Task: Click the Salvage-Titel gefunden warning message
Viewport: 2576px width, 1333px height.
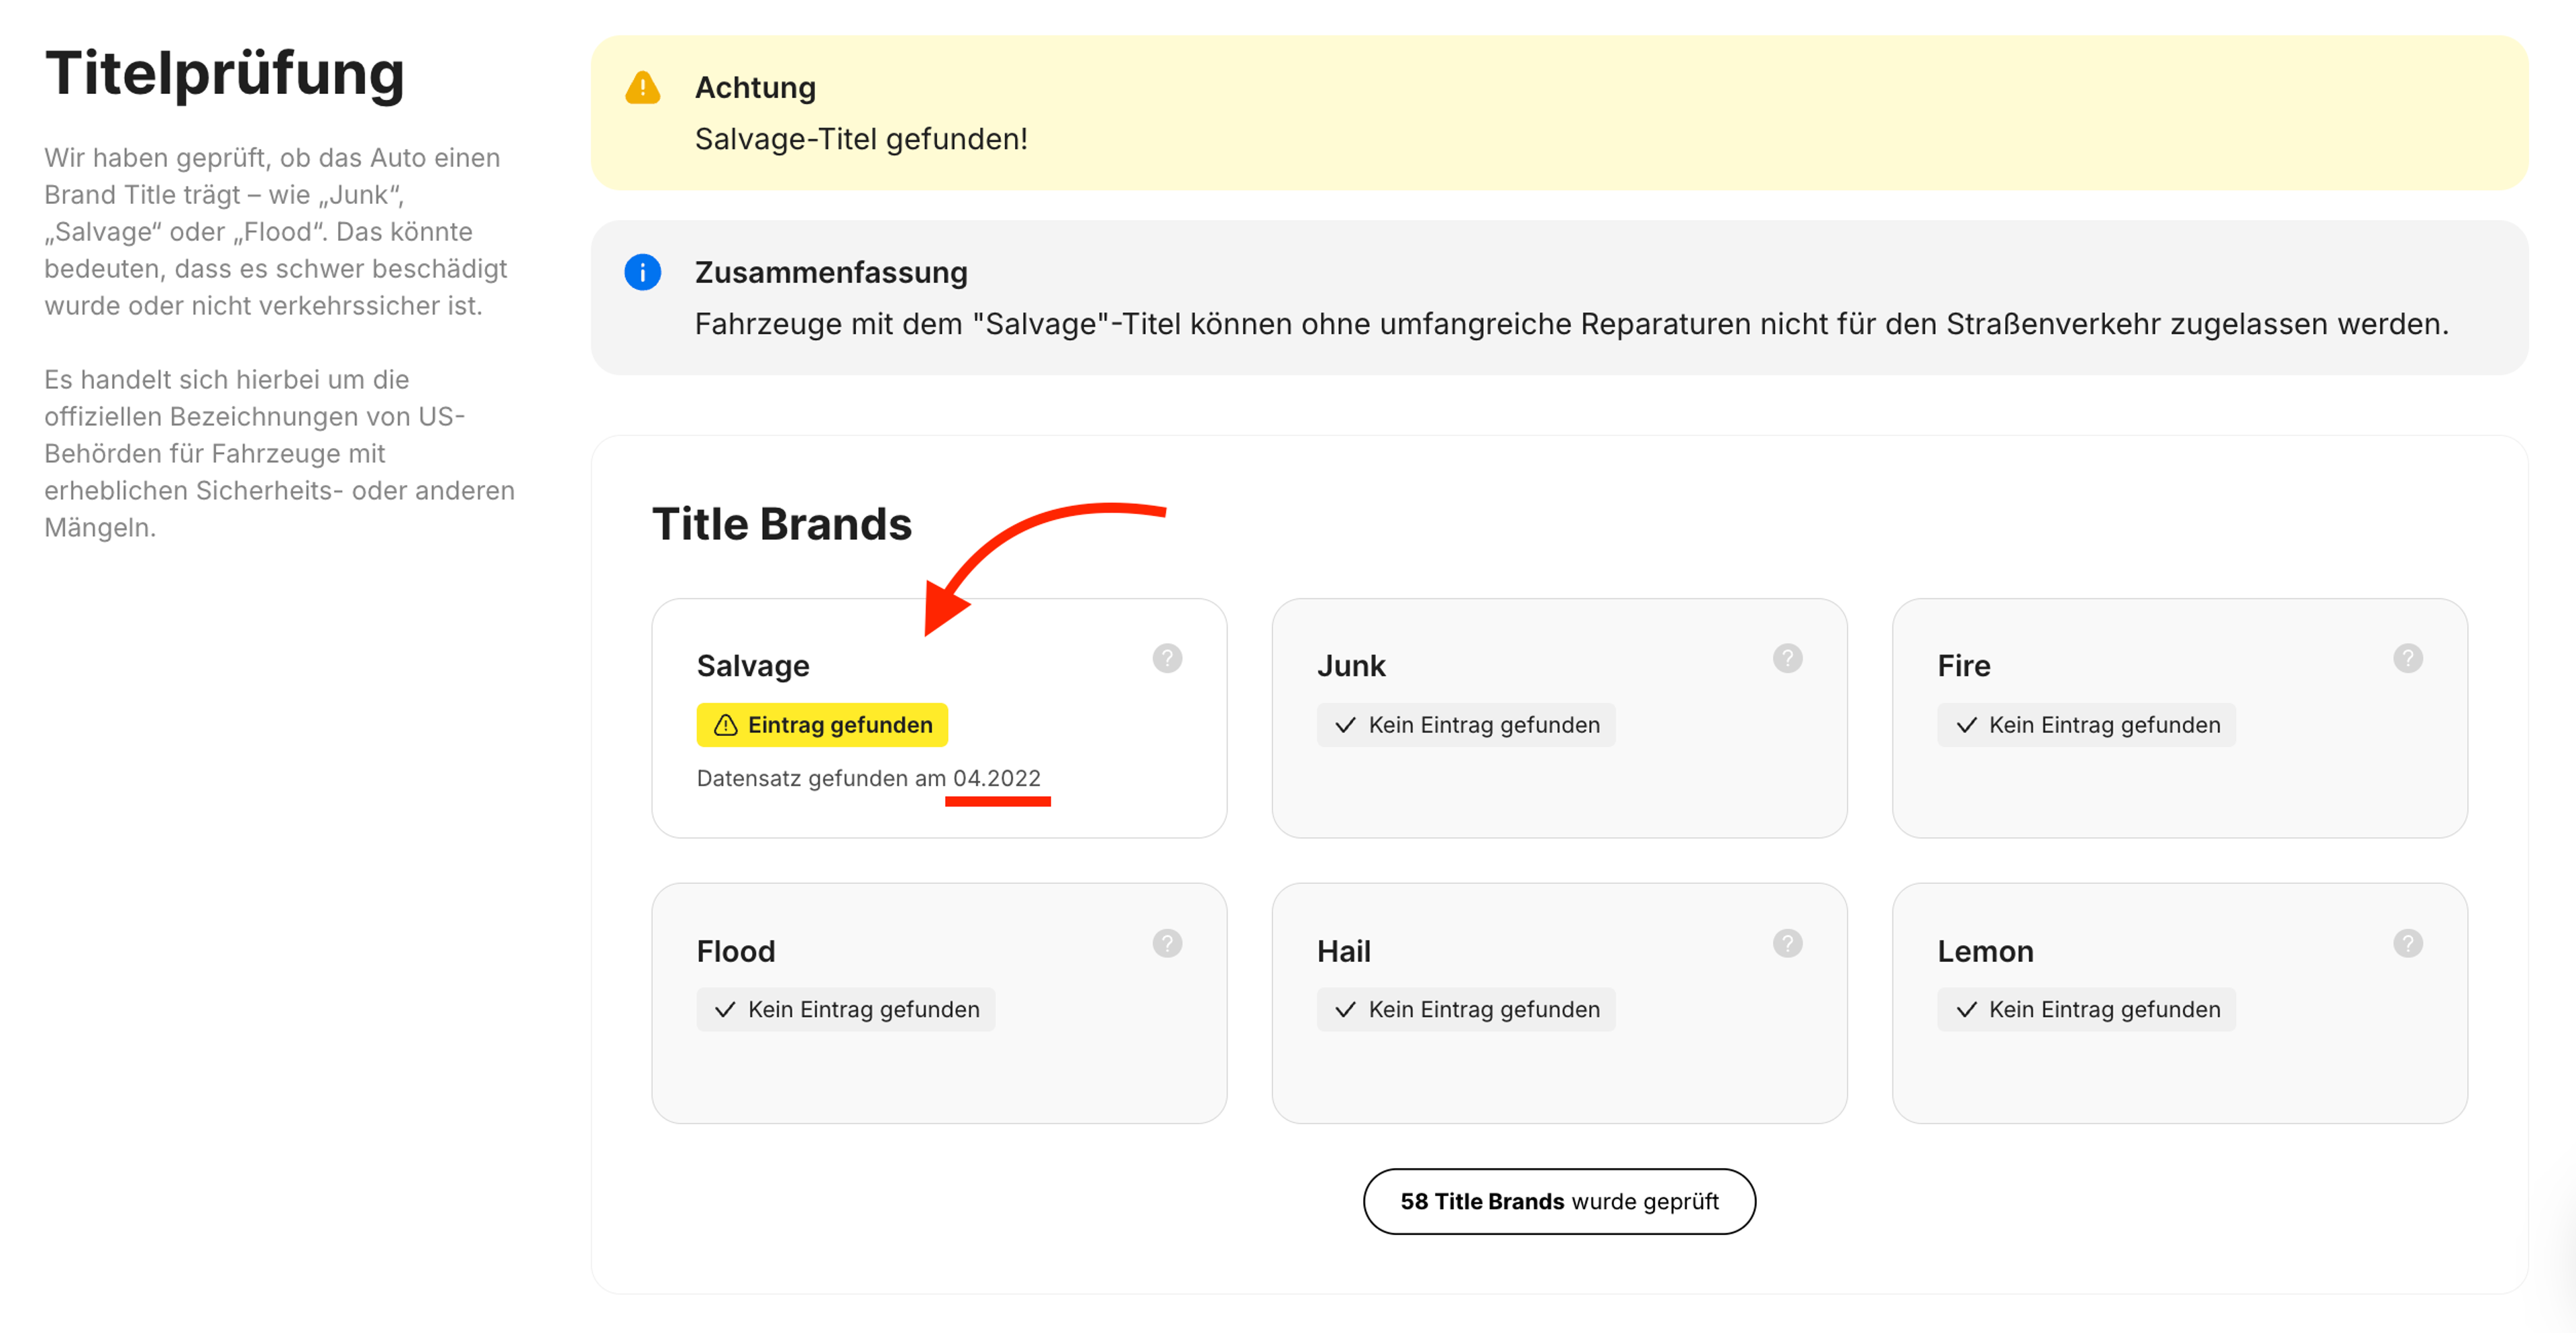Action: [860, 139]
